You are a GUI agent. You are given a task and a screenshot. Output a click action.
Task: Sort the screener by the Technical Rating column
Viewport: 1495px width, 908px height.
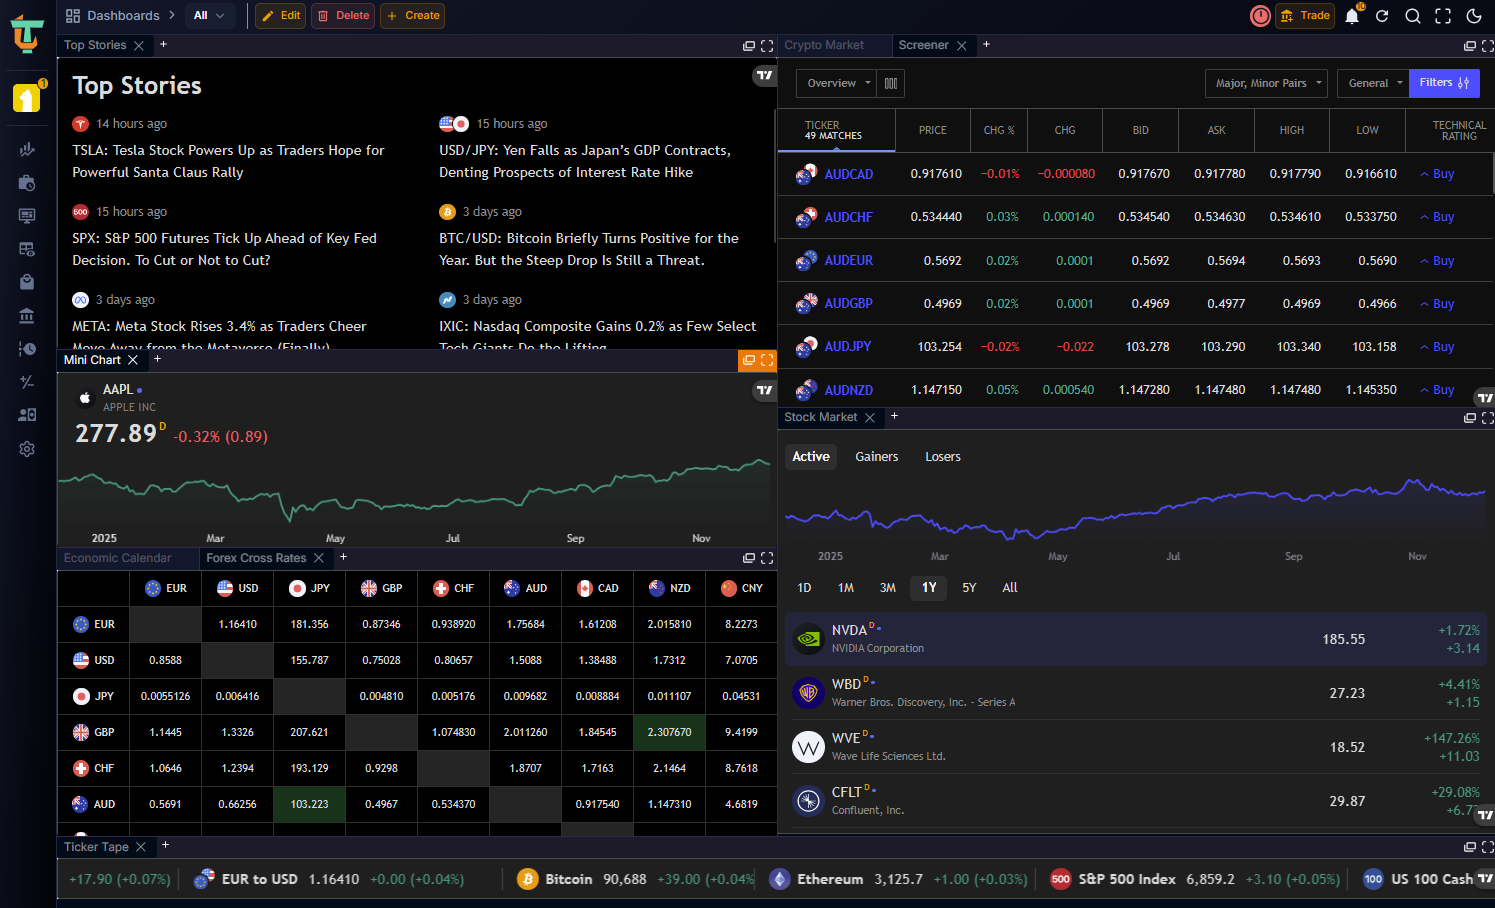click(x=1458, y=130)
